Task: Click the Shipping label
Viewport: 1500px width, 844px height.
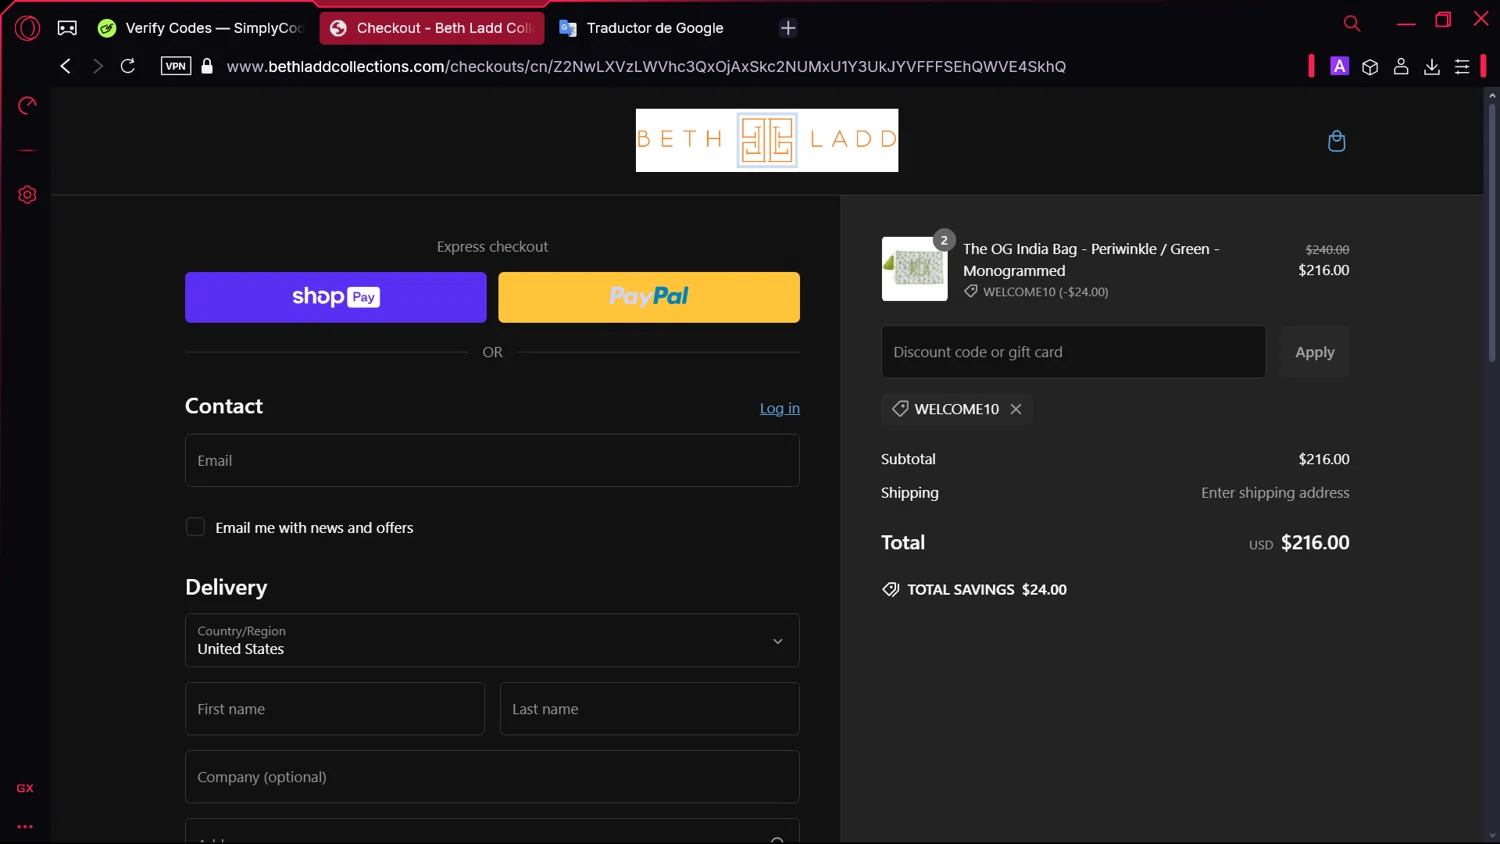Action: pos(910,493)
